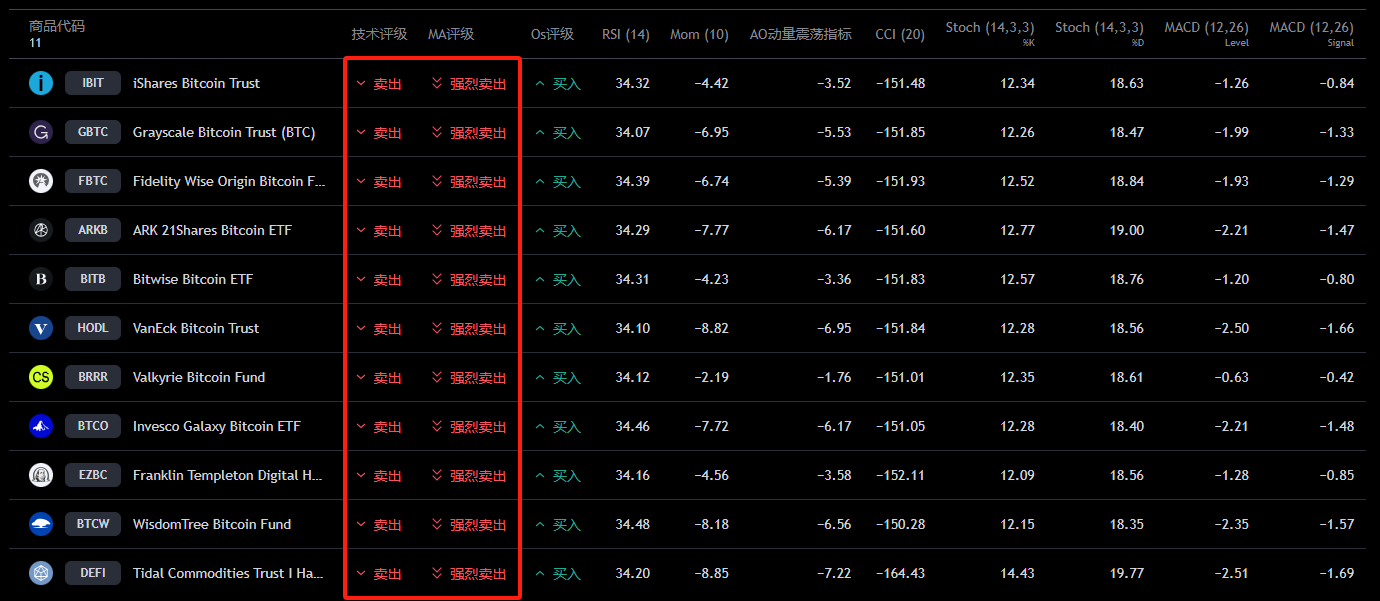The width and height of the screenshot is (1380, 601).
Task: Click DEFI's 强烈卖出 MA rating
Action: click(469, 574)
